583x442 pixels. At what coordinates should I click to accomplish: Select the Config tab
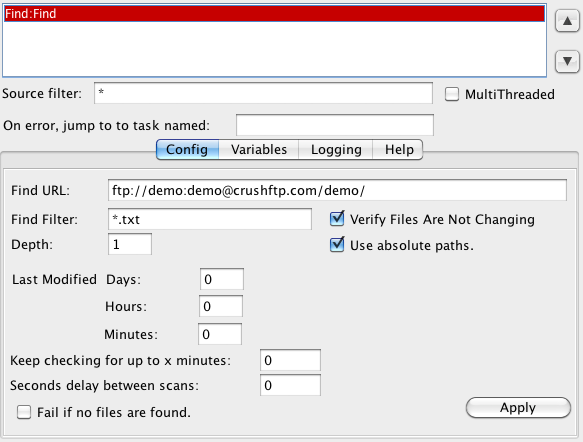pos(187,150)
